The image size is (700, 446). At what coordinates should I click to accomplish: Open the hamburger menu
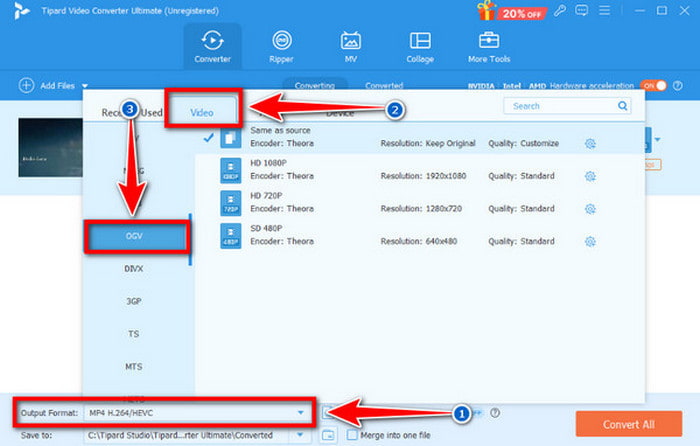coord(604,10)
